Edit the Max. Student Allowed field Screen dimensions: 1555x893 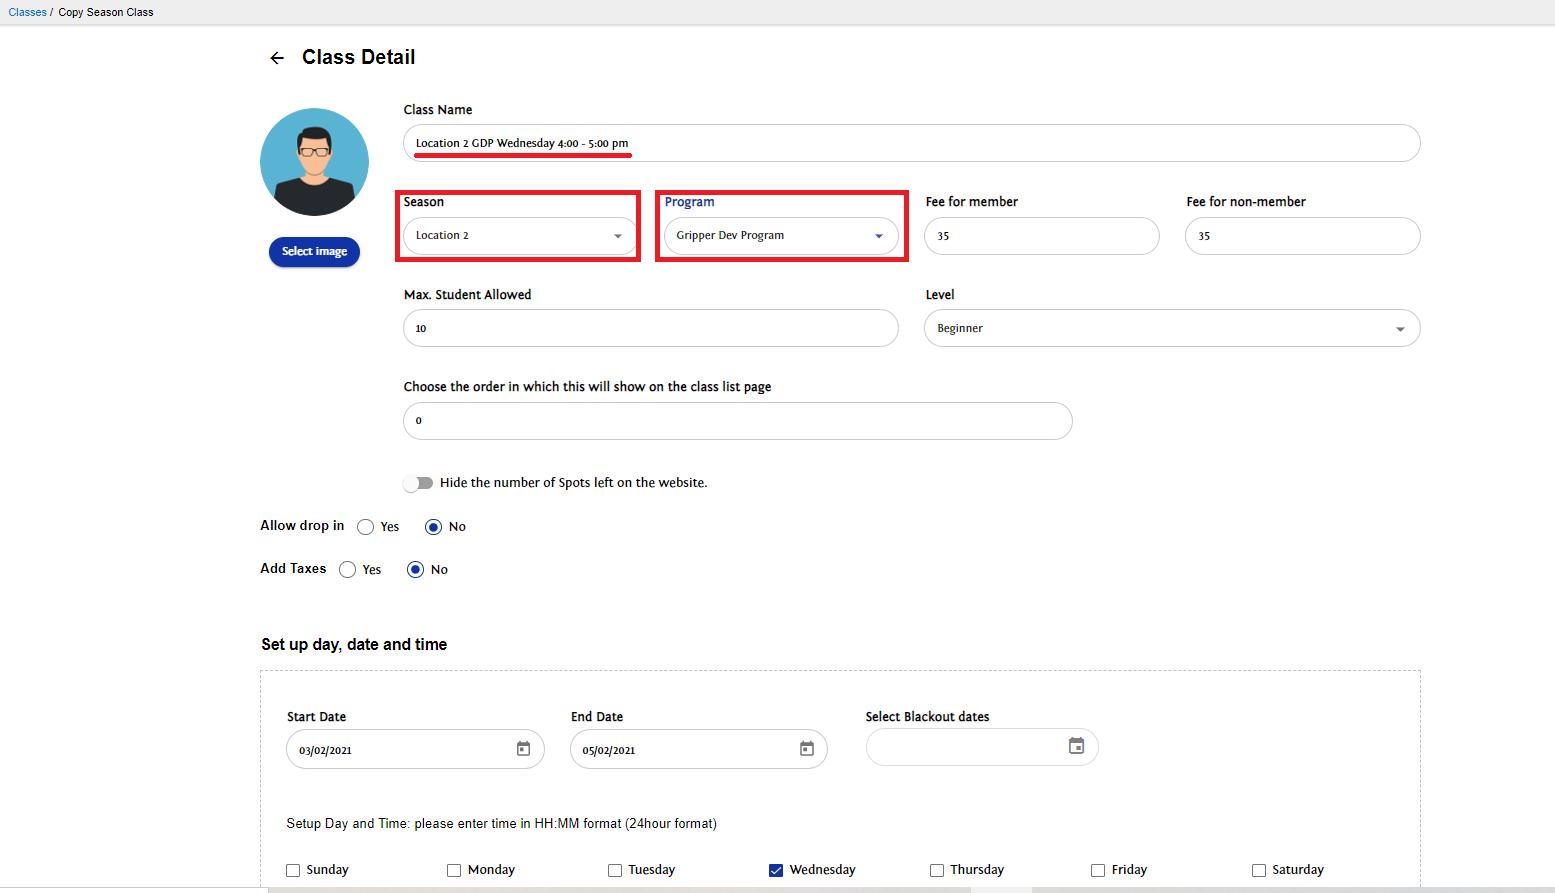(651, 328)
